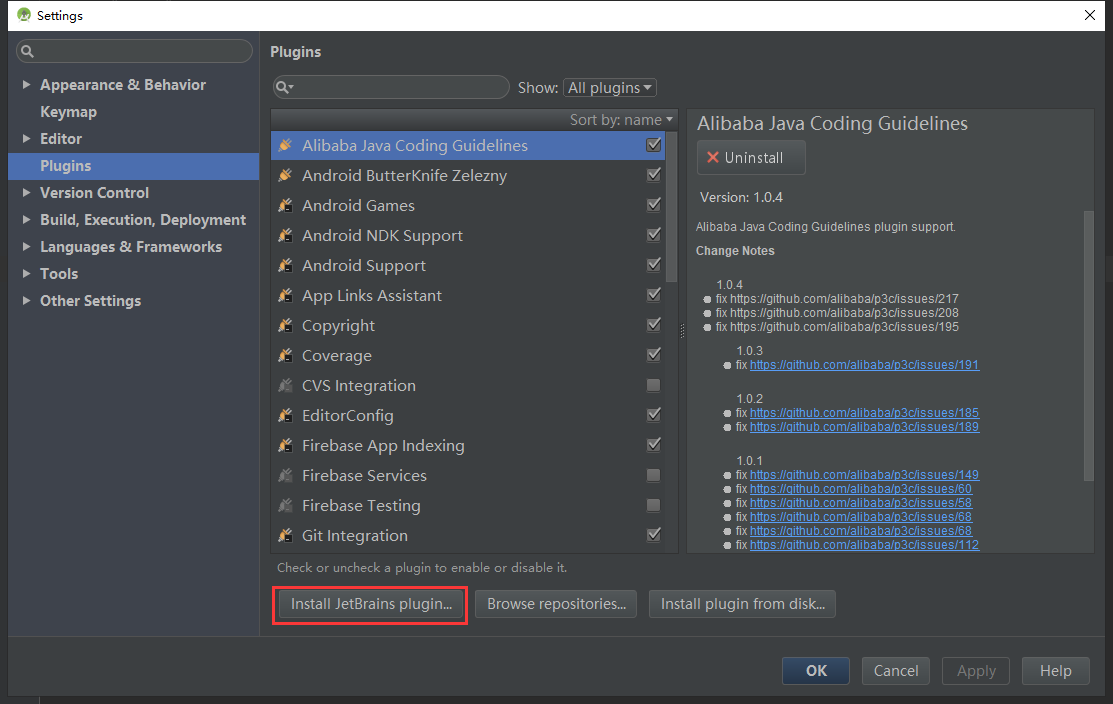Open the Help button
1113x704 pixels.
tap(1056, 671)
